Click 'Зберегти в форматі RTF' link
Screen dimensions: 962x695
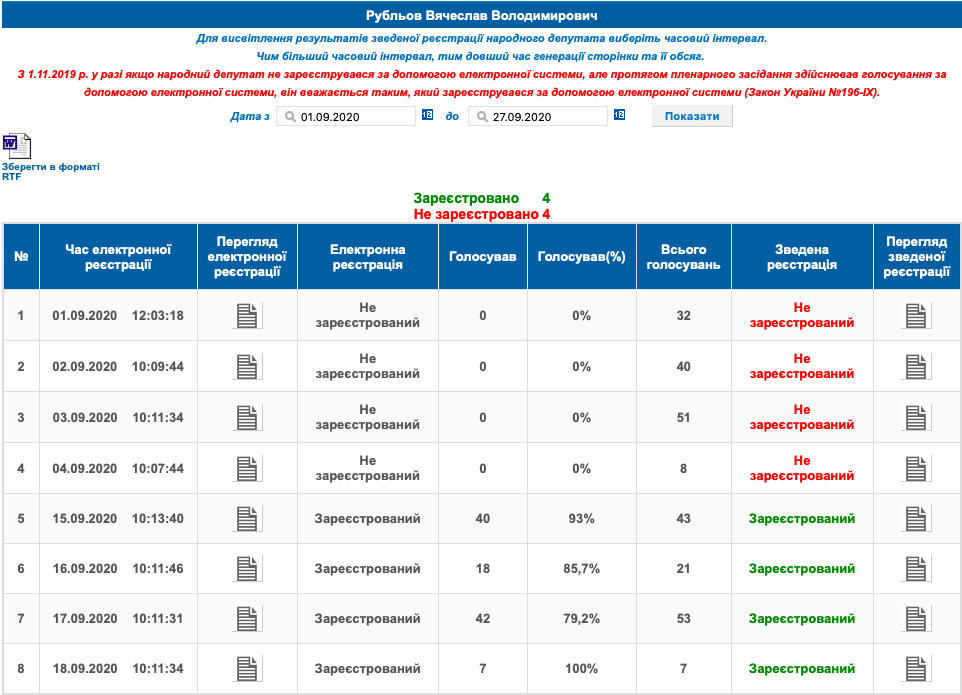50,170
